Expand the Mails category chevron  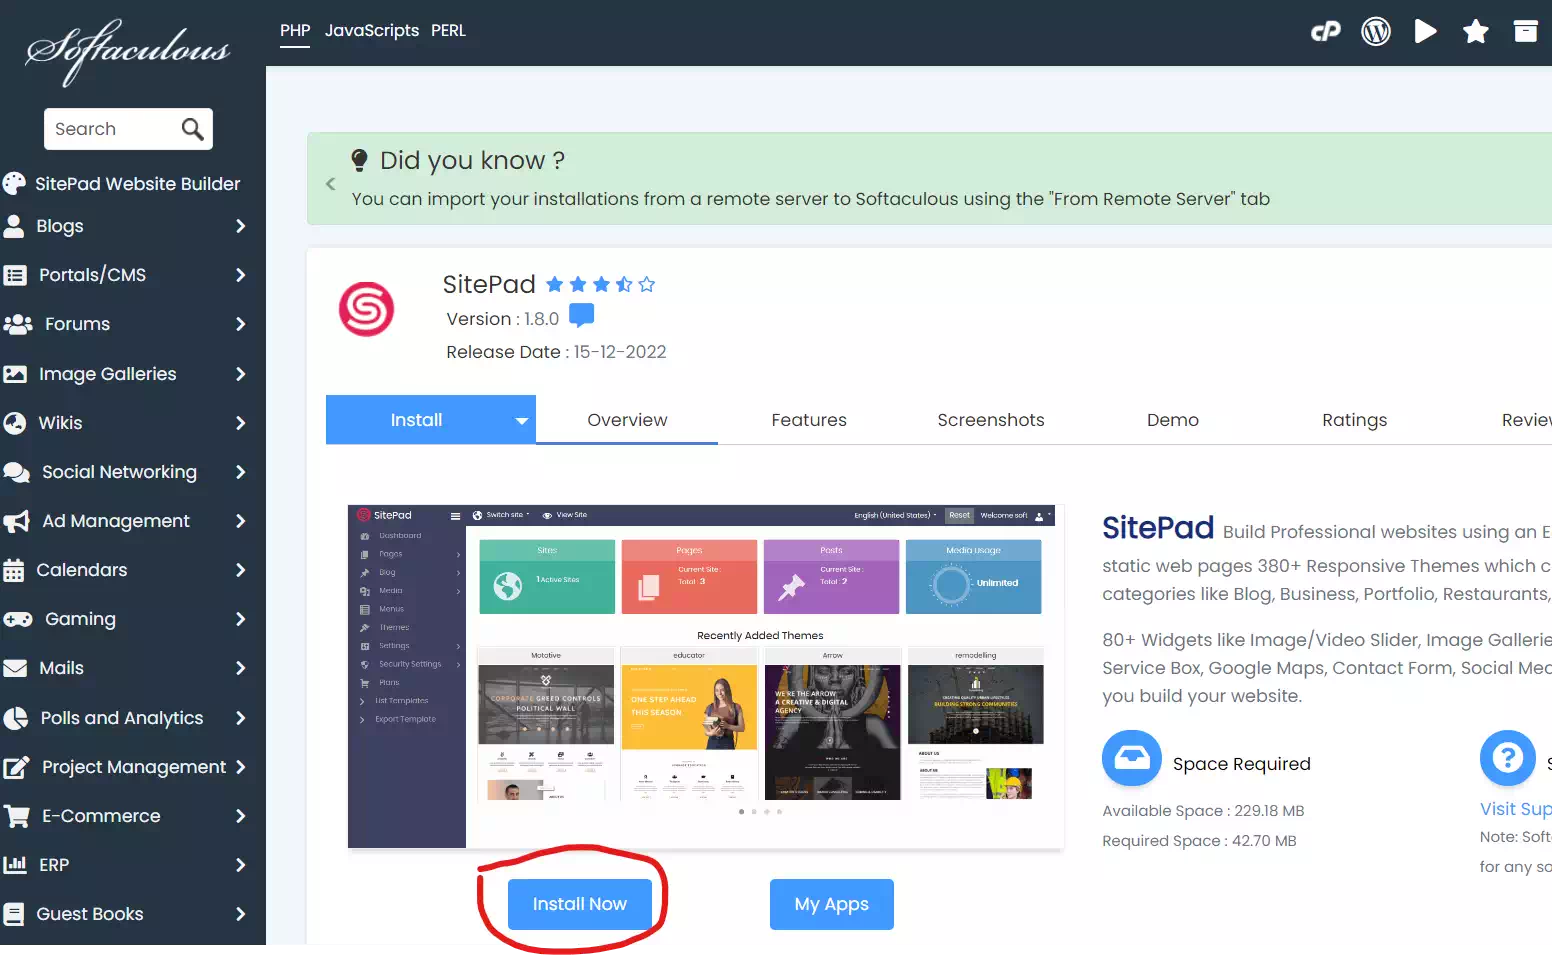pyautogui.click(x=240, y=668)
